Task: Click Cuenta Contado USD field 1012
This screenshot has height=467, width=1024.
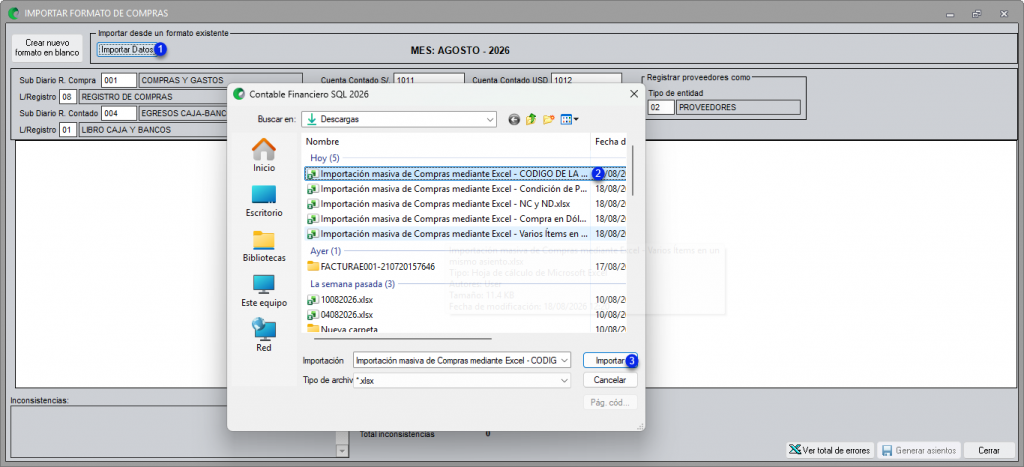Action: tap(584, 80)
